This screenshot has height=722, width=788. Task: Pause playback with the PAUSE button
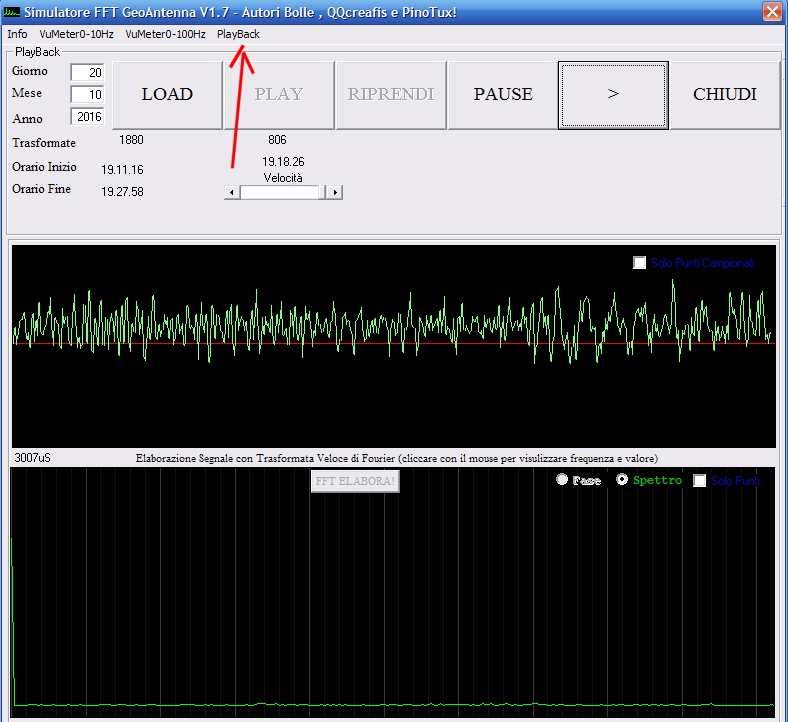tap(503, 95)
